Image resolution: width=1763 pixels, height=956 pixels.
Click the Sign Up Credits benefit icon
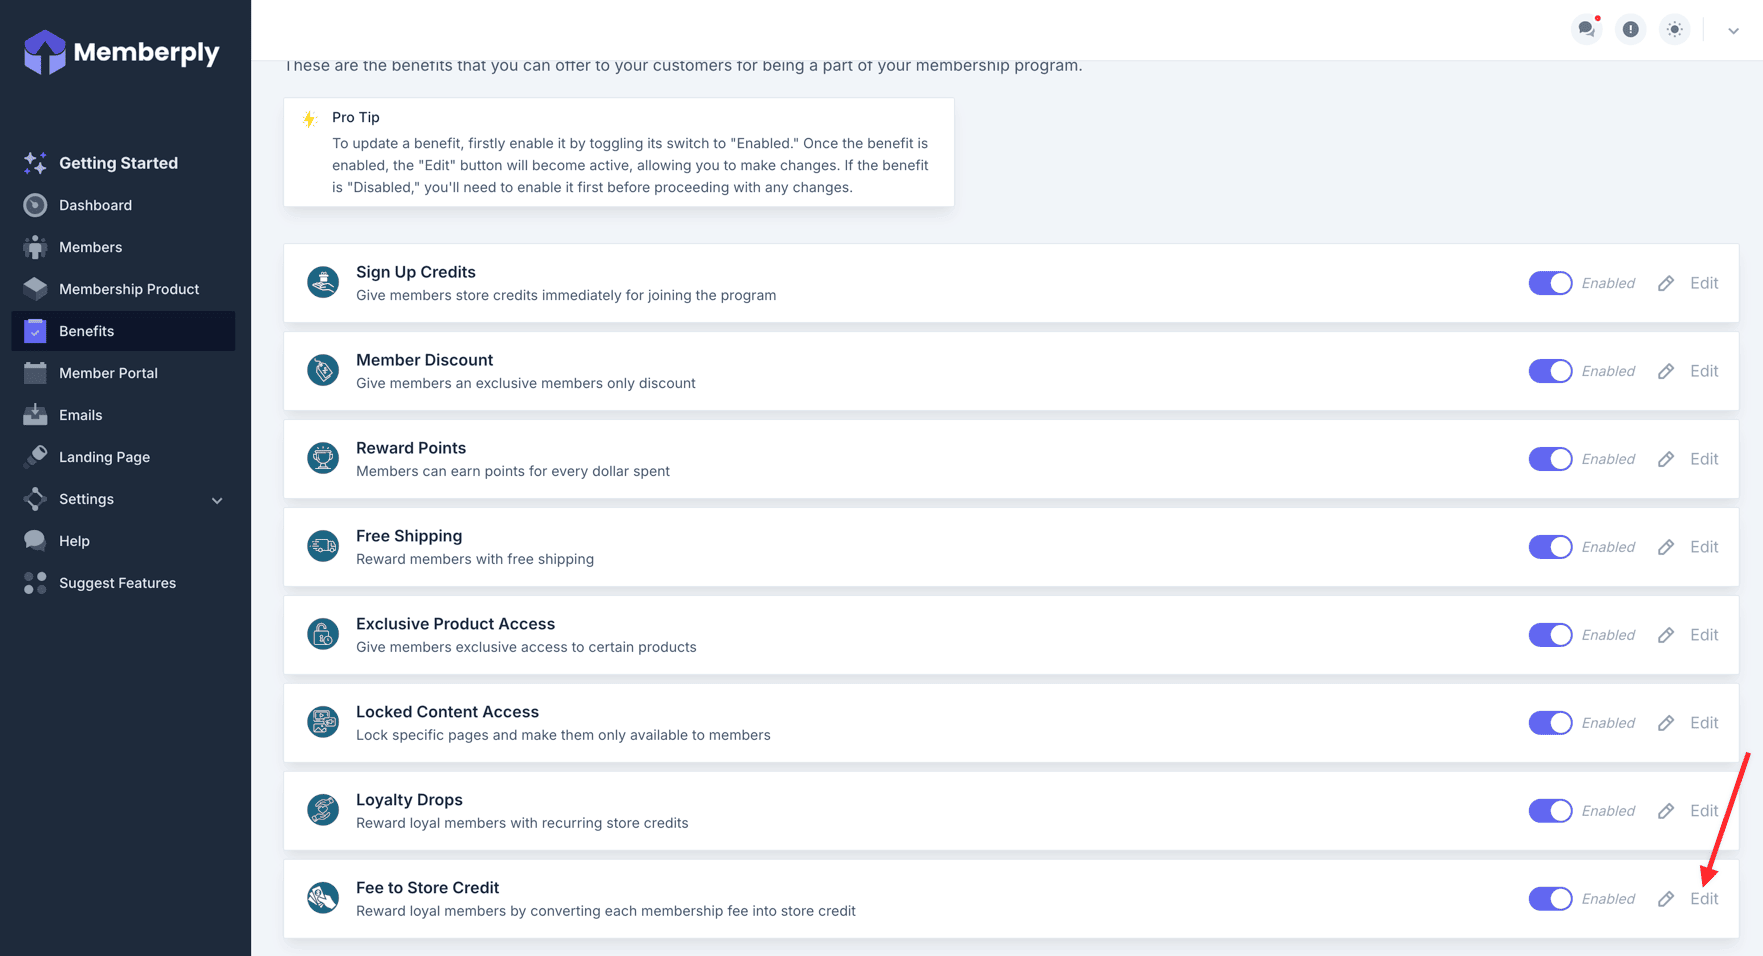pos(323,283)
